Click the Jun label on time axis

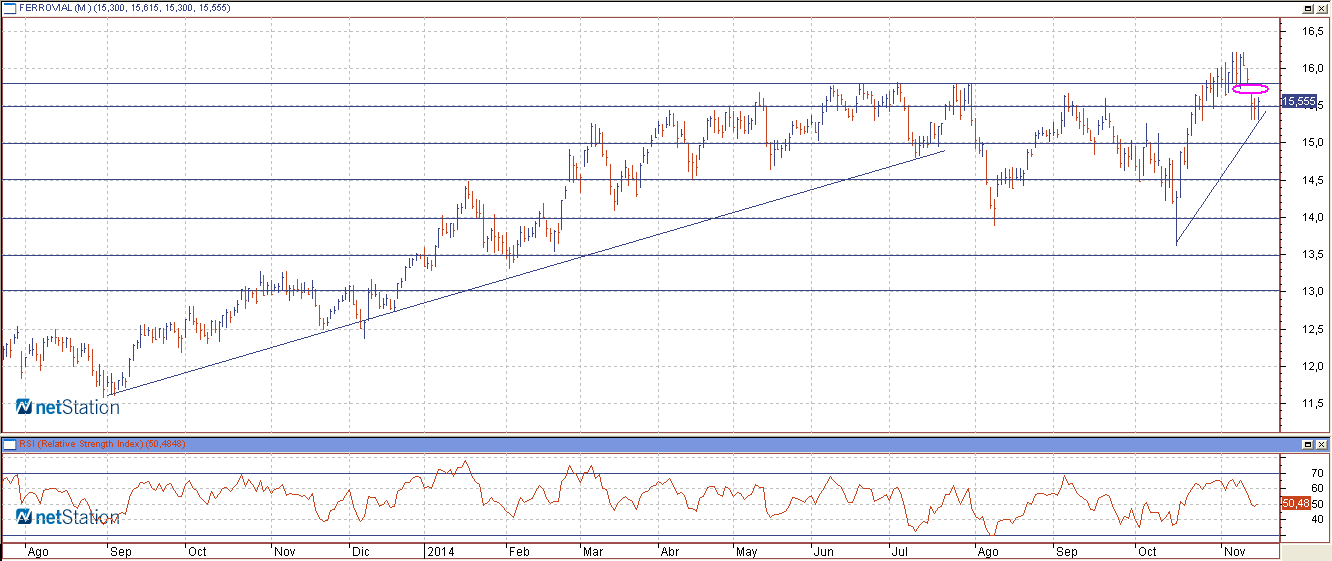click(x=824, y=551)
